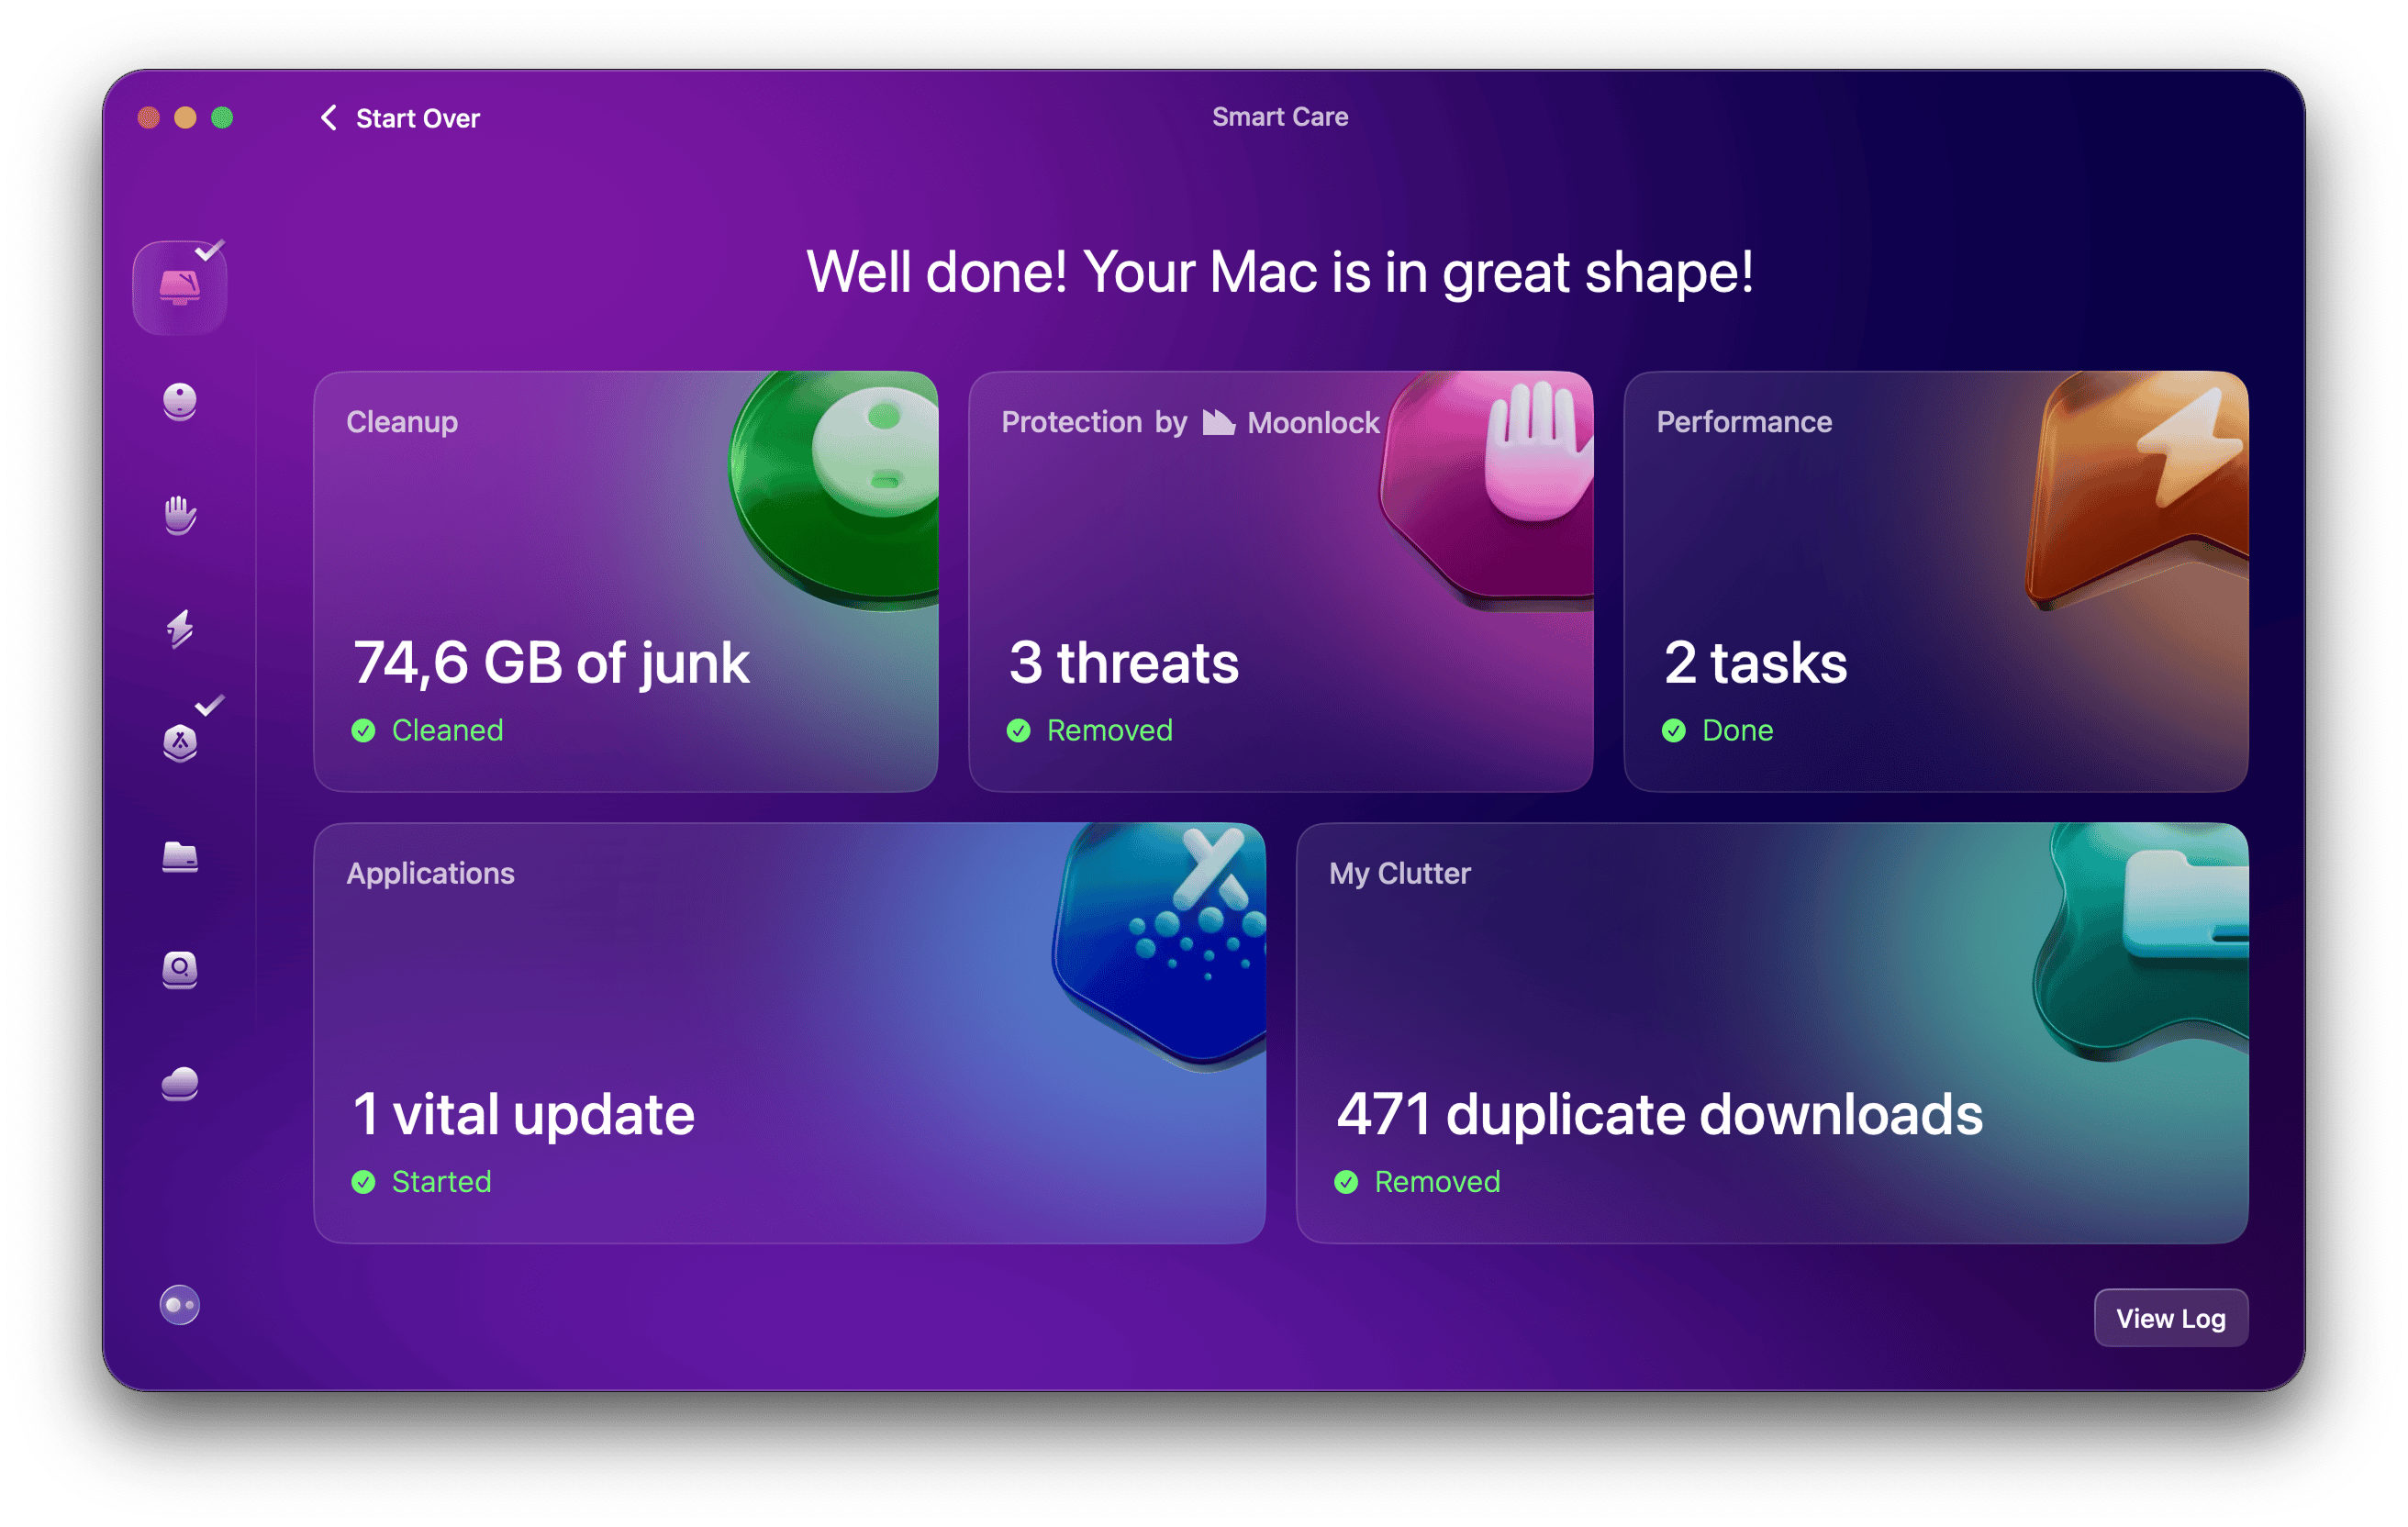Open Performance via the lightning bolt icon
Viewport: 2408px width, 1527px height.
[180, 630]
